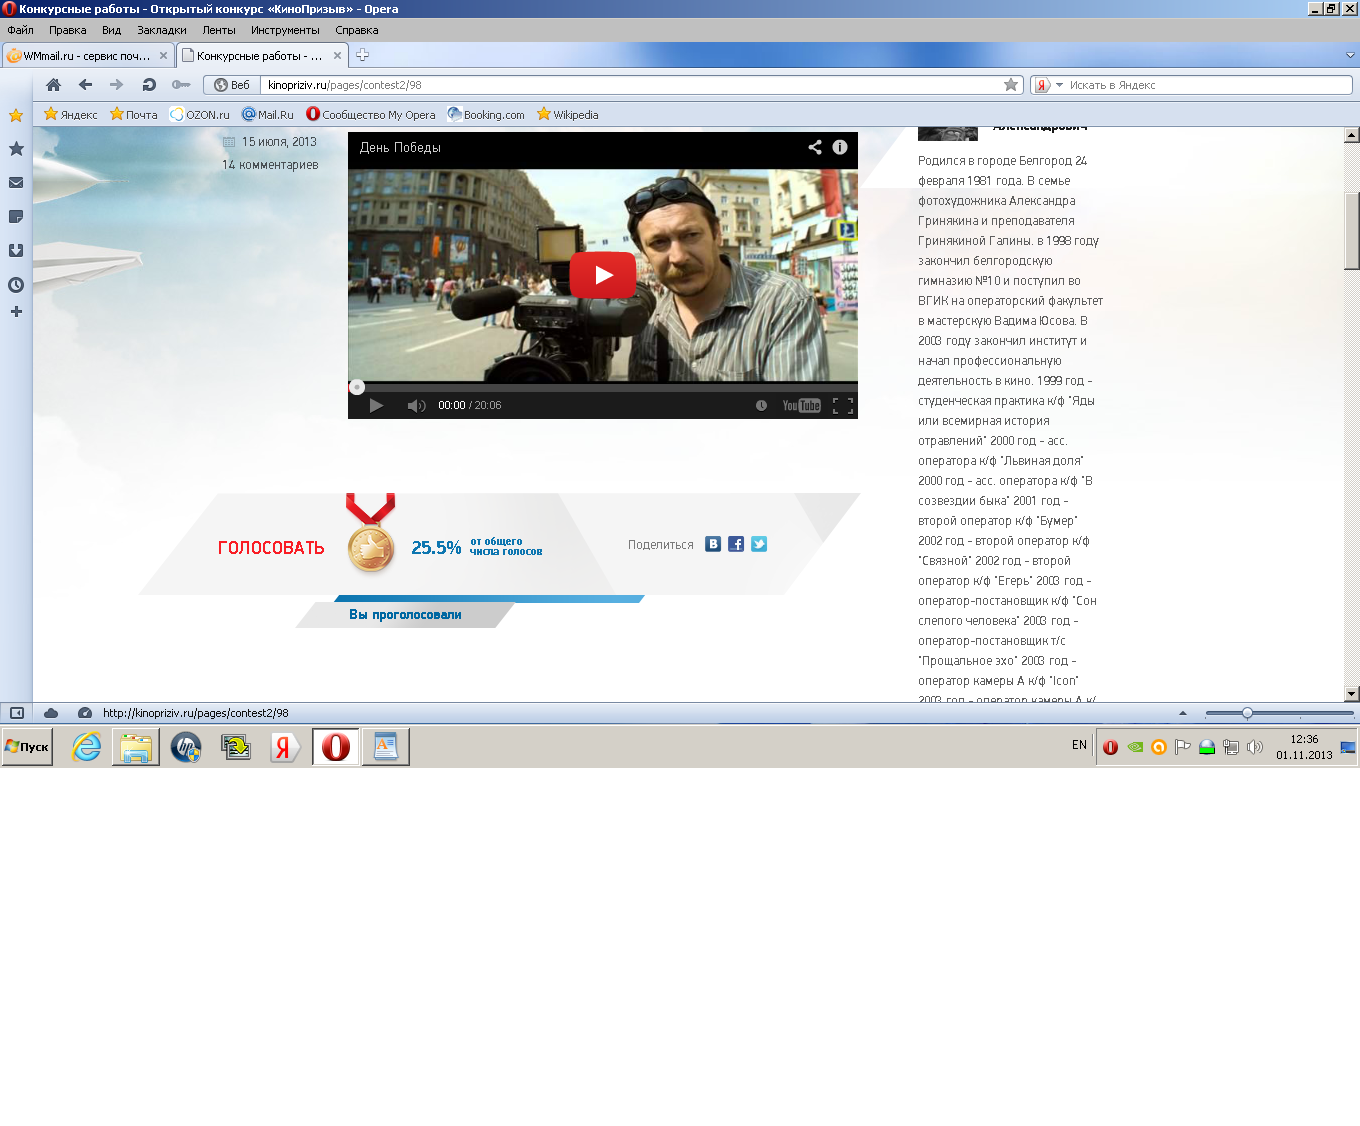Mute the video with the speaker icon
Image resolution: width=1360 pixels, height=1126 pixels.
[416, 405]
